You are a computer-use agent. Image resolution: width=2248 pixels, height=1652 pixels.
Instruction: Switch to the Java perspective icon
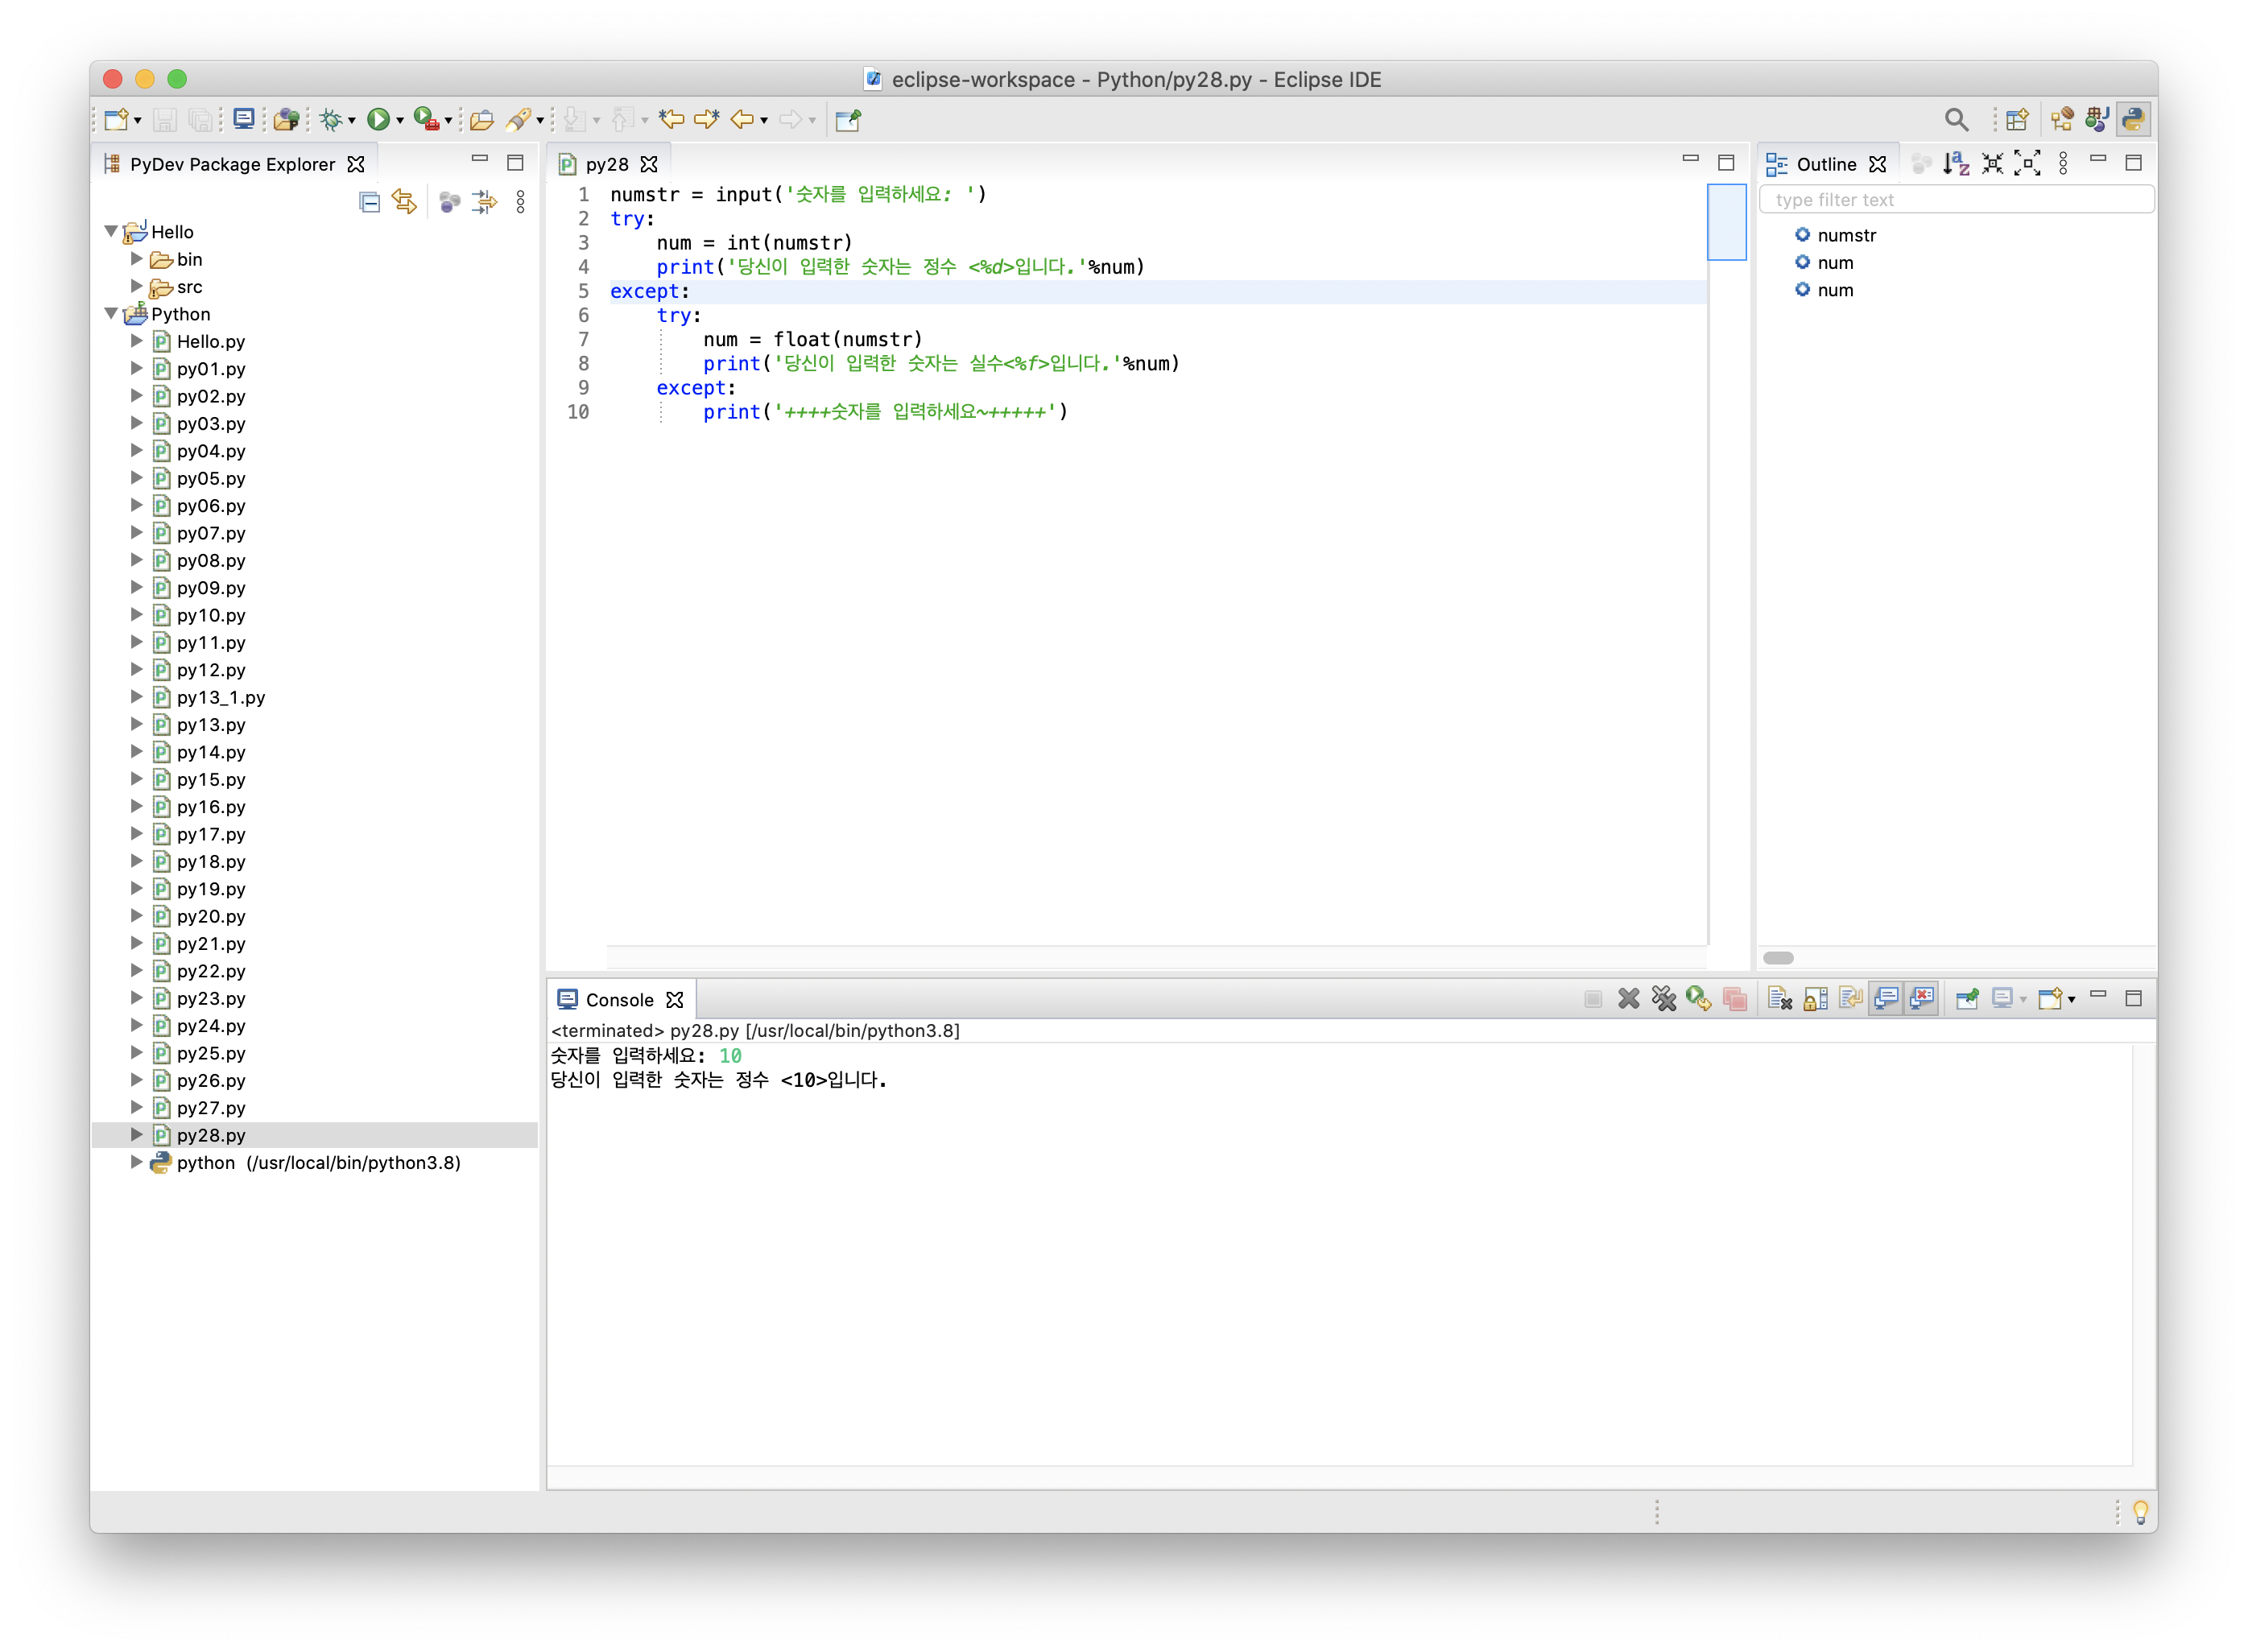(2097, 120)
